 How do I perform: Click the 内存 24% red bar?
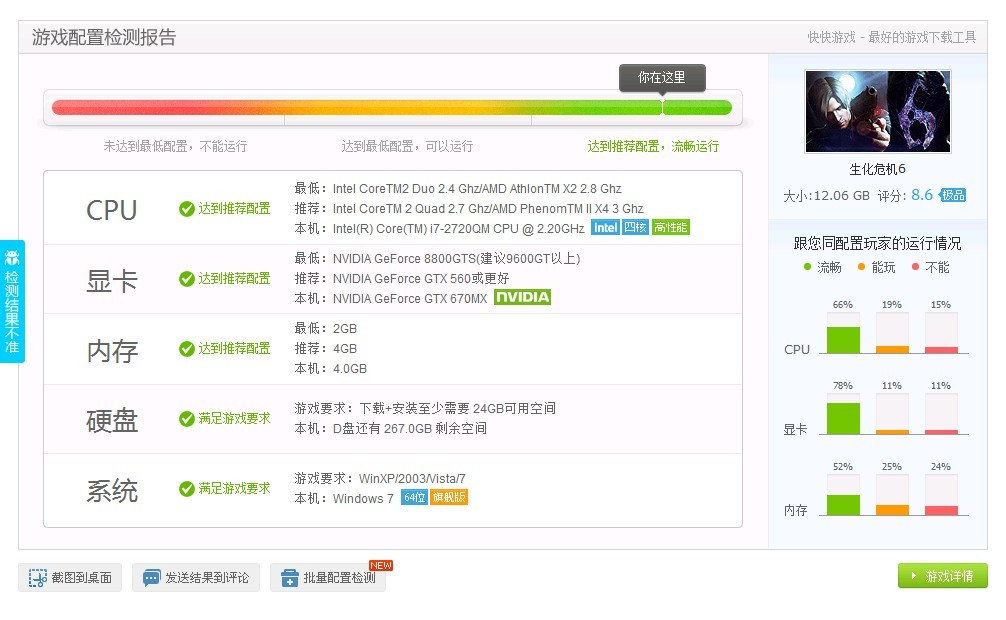click(x=941, y=511)
